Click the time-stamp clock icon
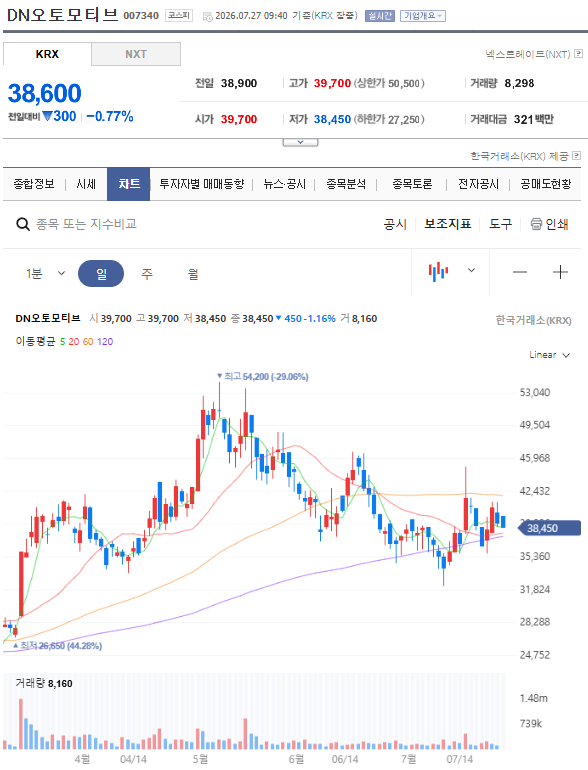The height and width of the screenshot is (770, 588). [208, 17]
